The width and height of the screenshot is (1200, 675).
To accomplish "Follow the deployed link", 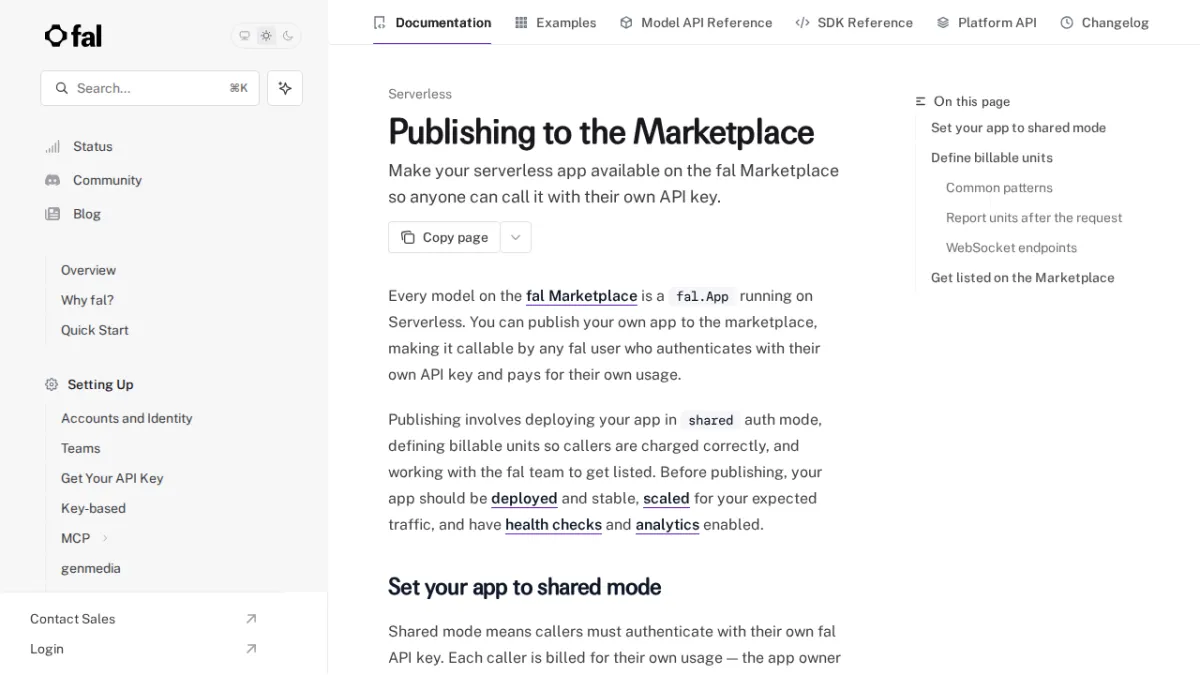I will pyautogui.click(x=524, y=498).
